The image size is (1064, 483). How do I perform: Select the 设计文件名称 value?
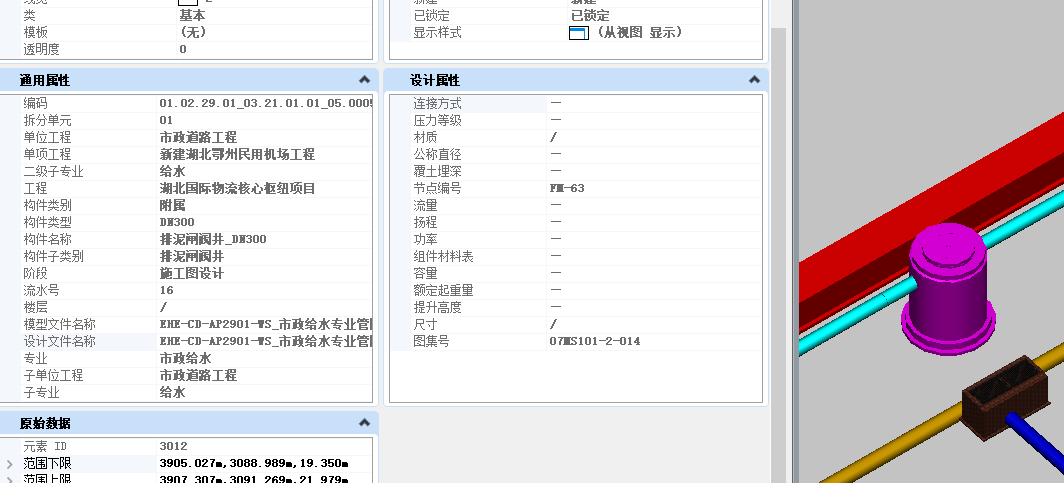click(265, 341)
